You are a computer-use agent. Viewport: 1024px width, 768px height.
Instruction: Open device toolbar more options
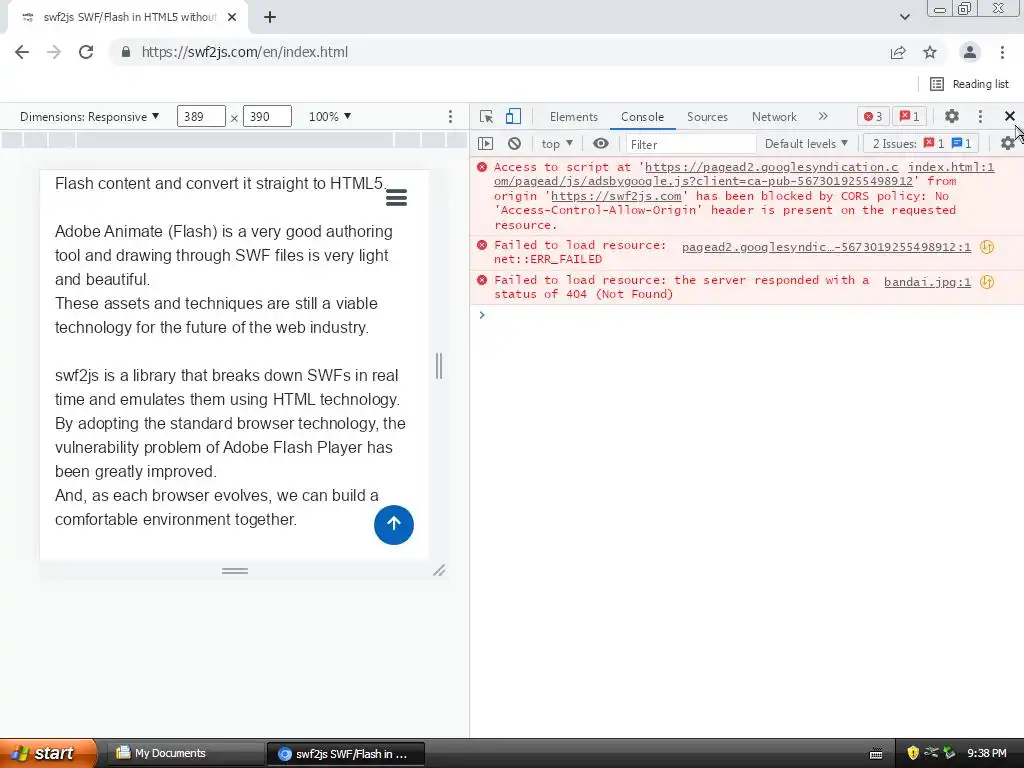click(450, 116)
